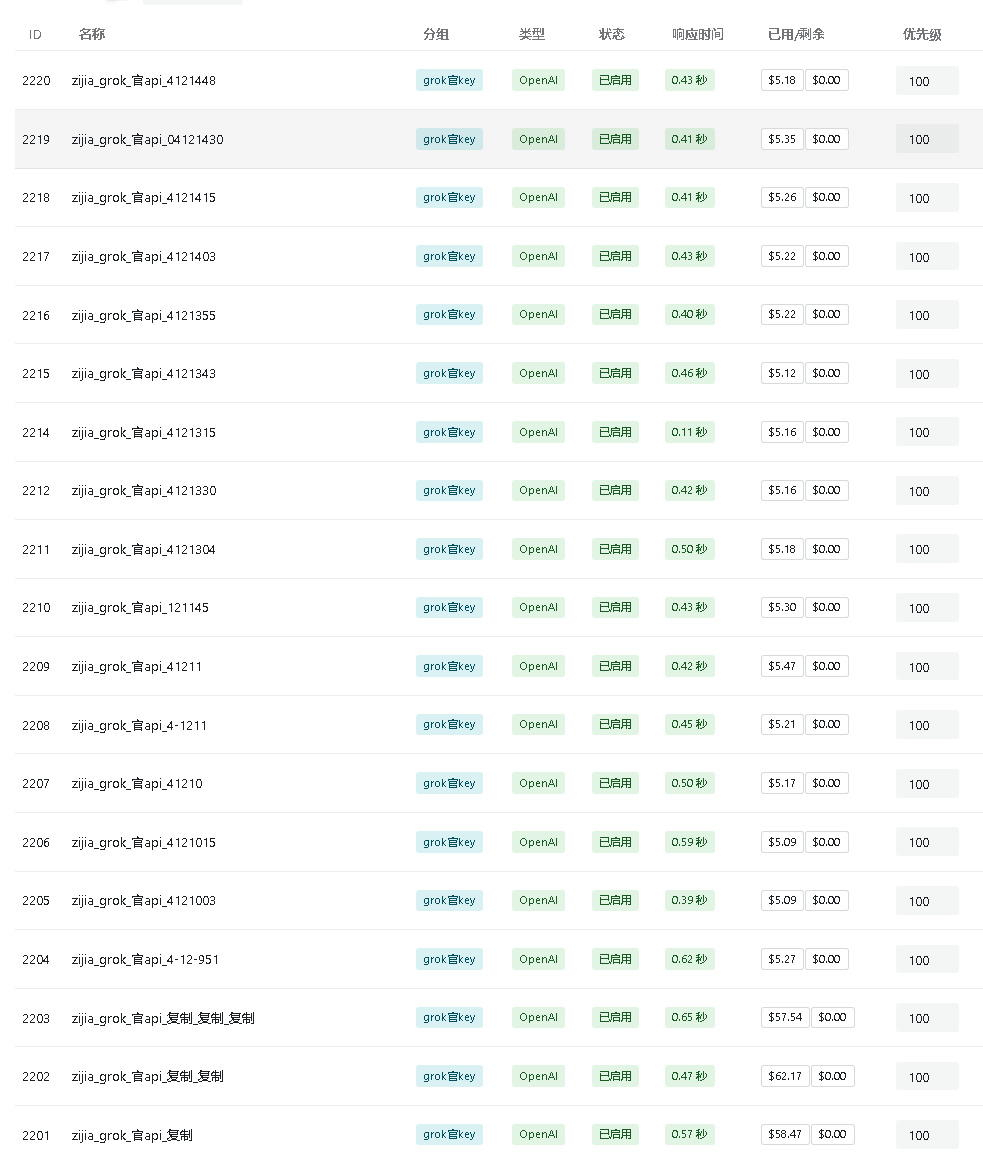Click remaining quota $0.00 in row 2204
Viewport: 983px width, 1152px height.
[827, 959]
